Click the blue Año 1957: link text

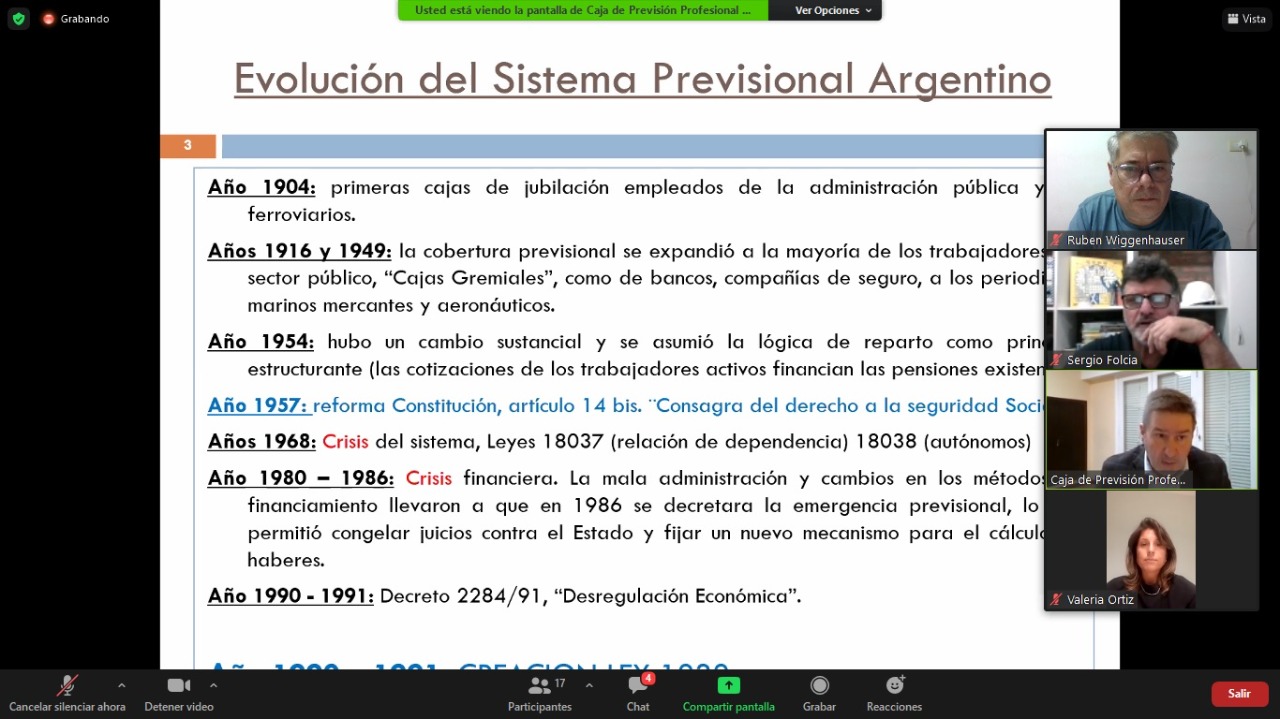point(258,405)
